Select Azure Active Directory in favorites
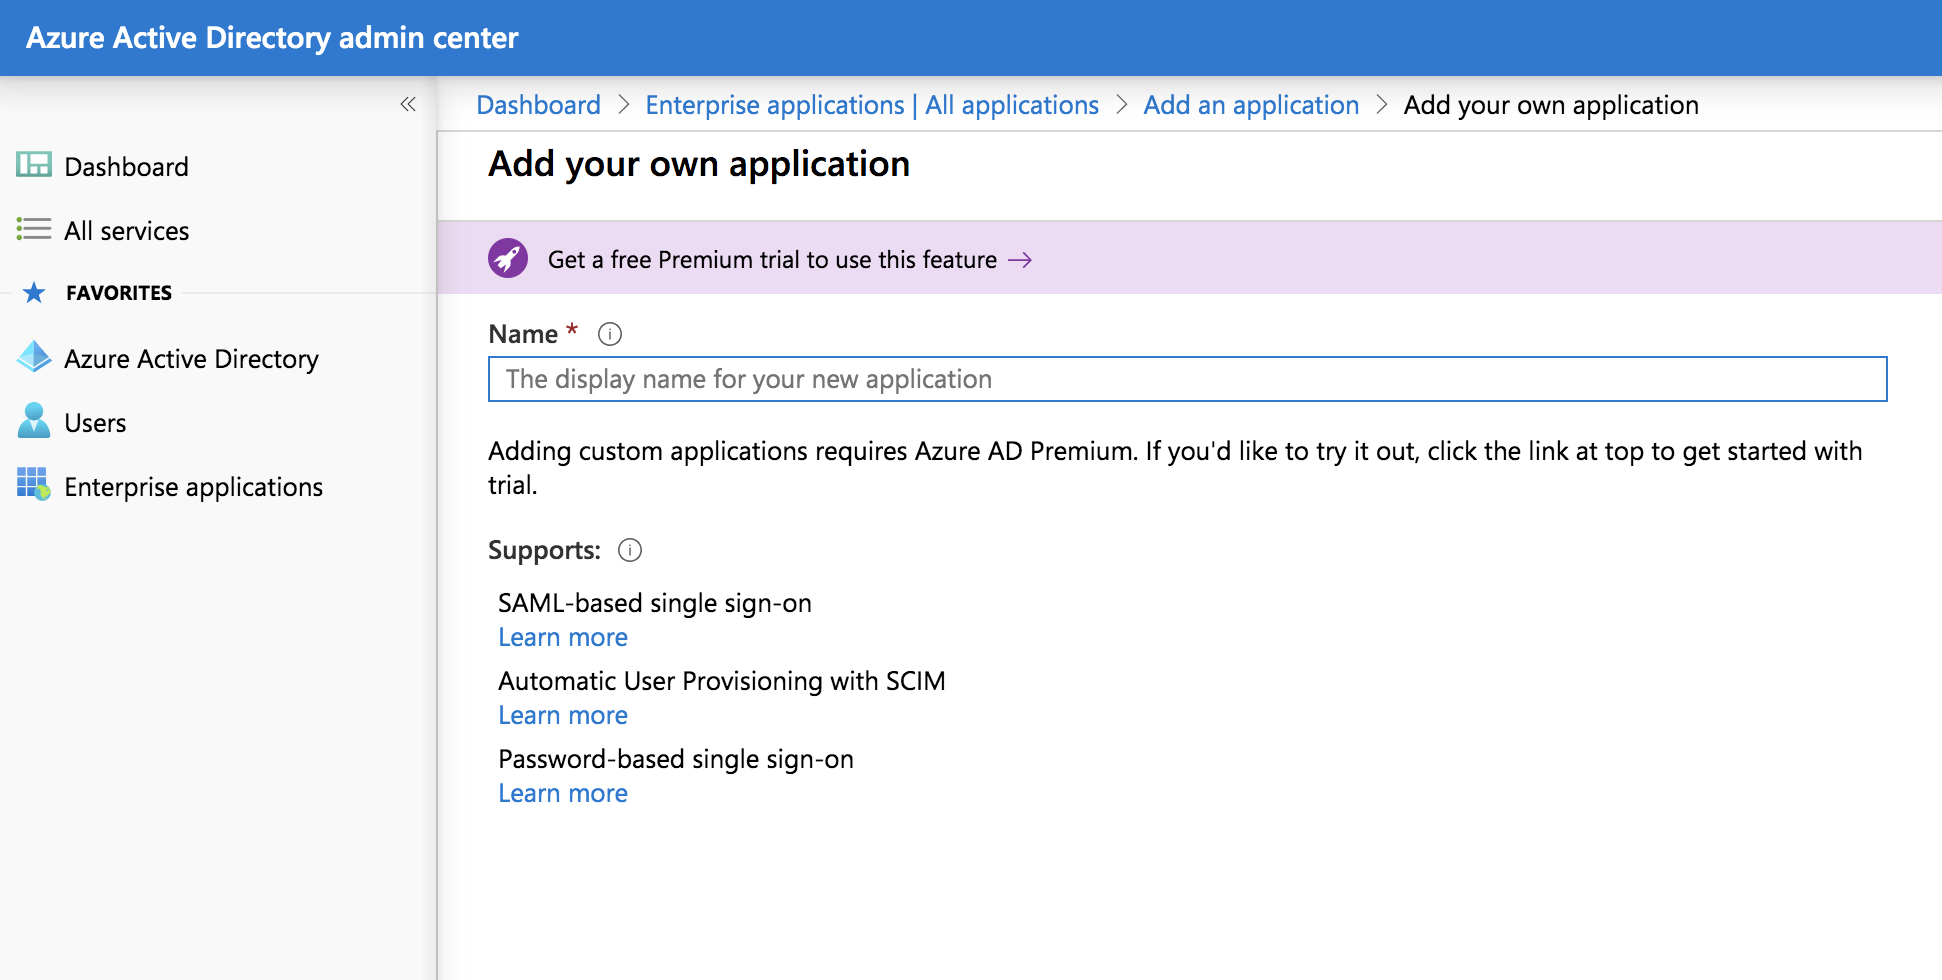 pos(192,358)
